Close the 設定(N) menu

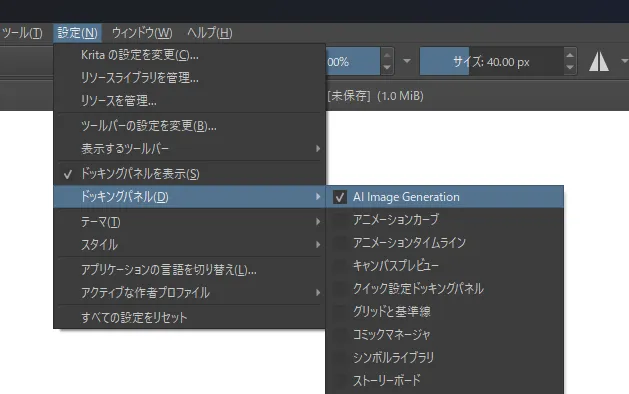(x=77, y=33)
